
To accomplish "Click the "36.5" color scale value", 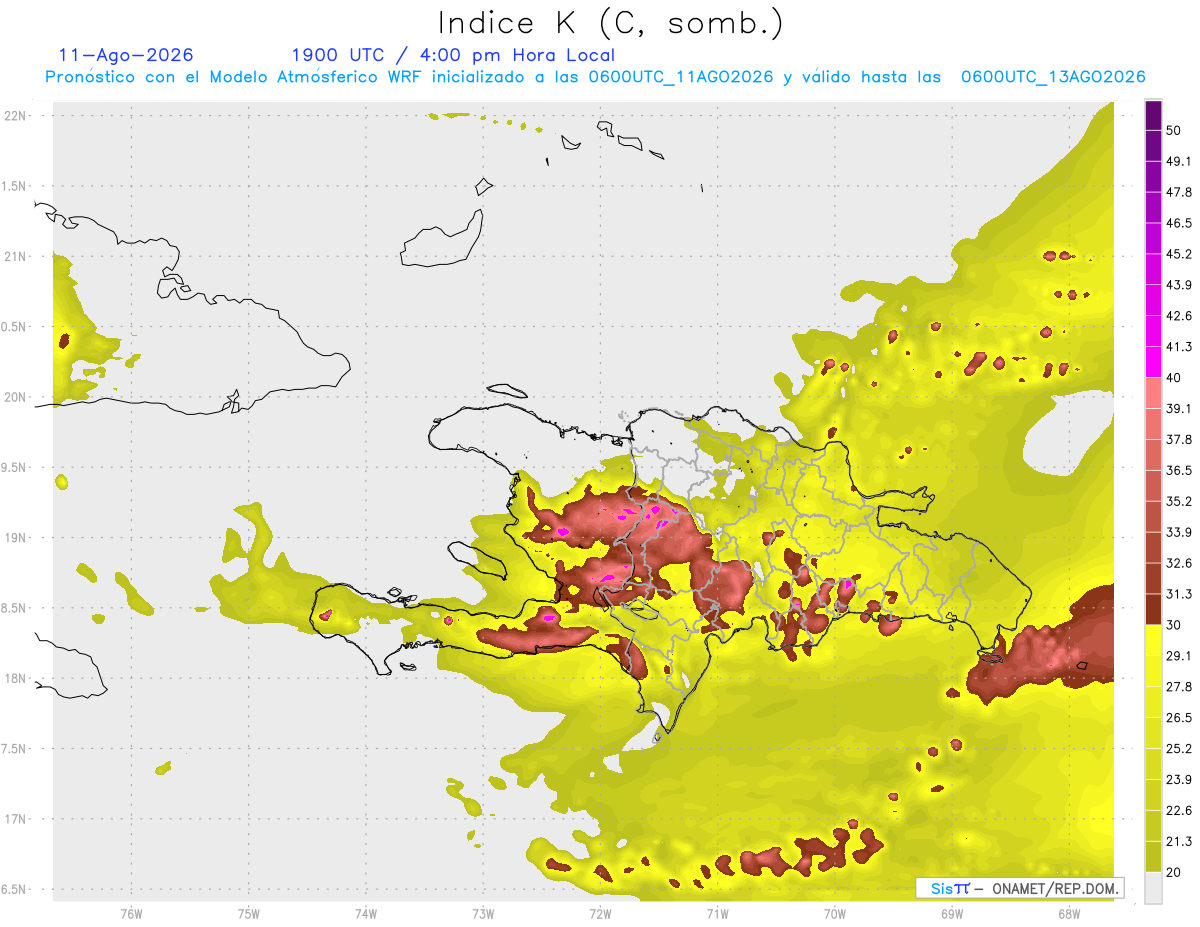I will [x=1178, y=470].
